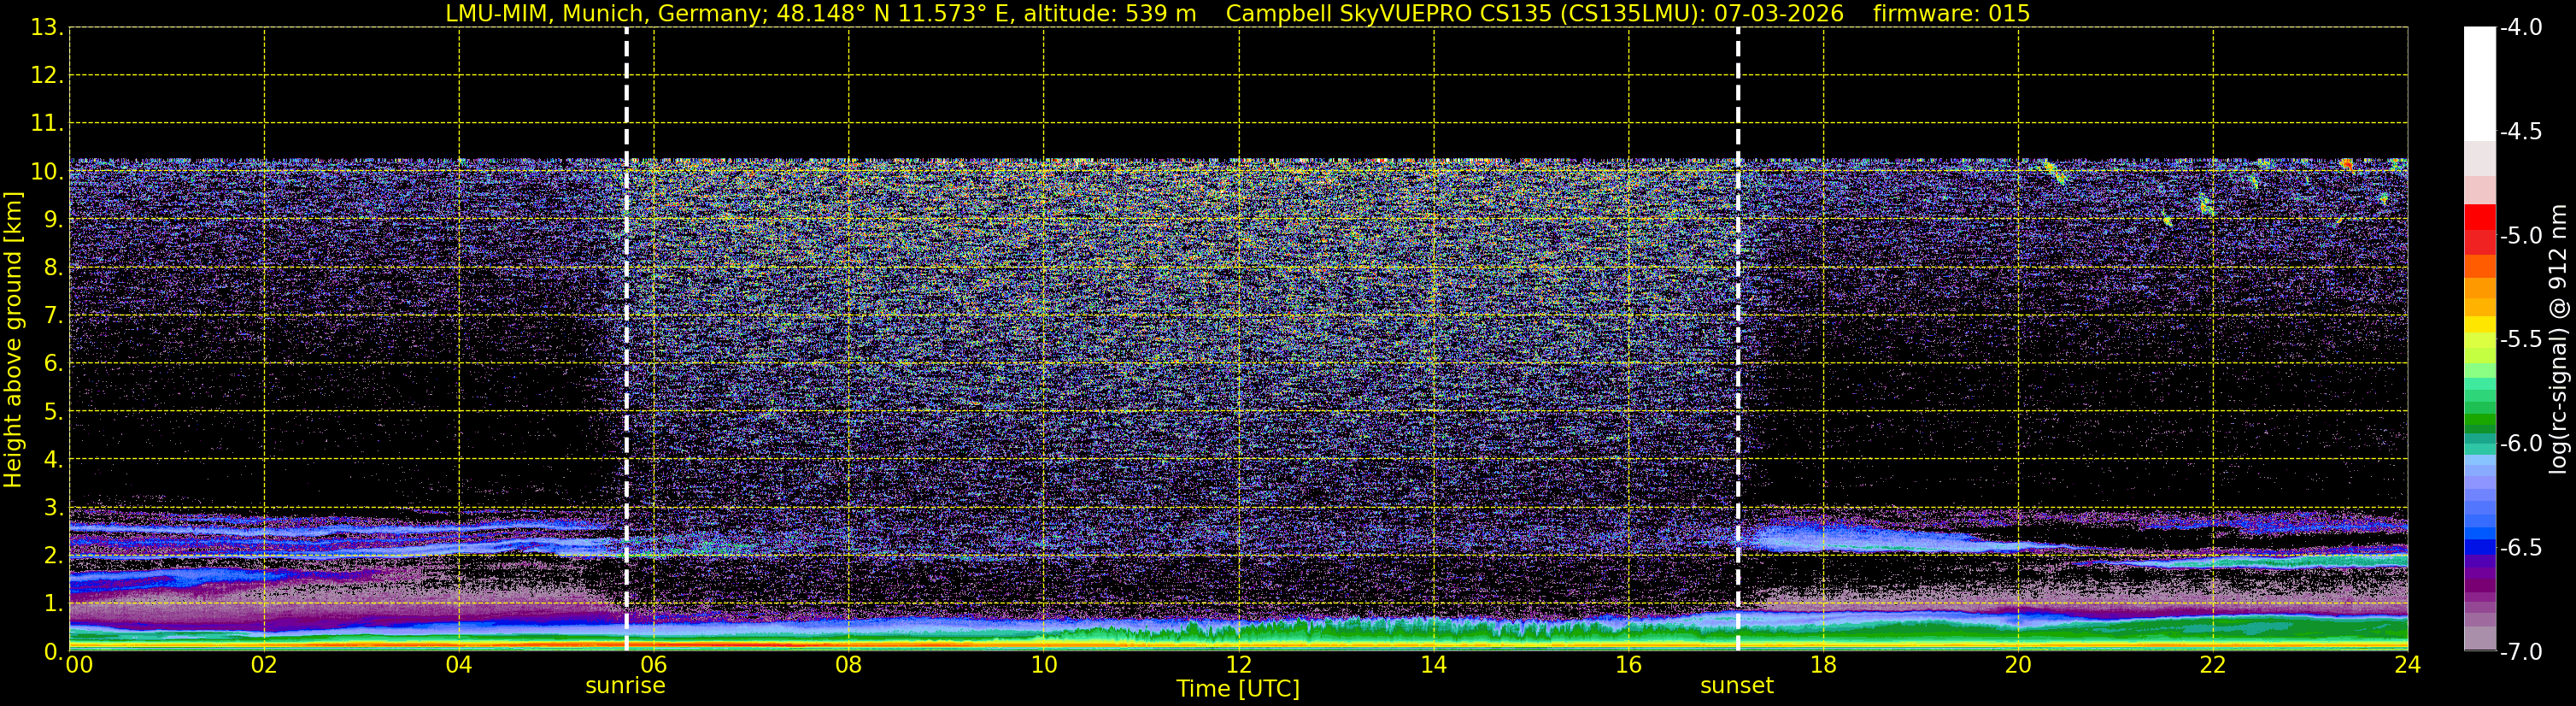The width and height of the screenshot is (2576, 706).
Task: Click the 'sunrise' label below the axis
Action: [x=625, y=686]
